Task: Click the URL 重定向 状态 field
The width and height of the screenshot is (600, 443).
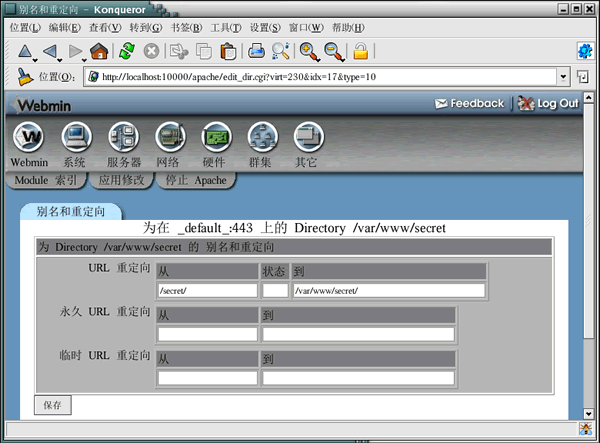Action: click(276, 290)
